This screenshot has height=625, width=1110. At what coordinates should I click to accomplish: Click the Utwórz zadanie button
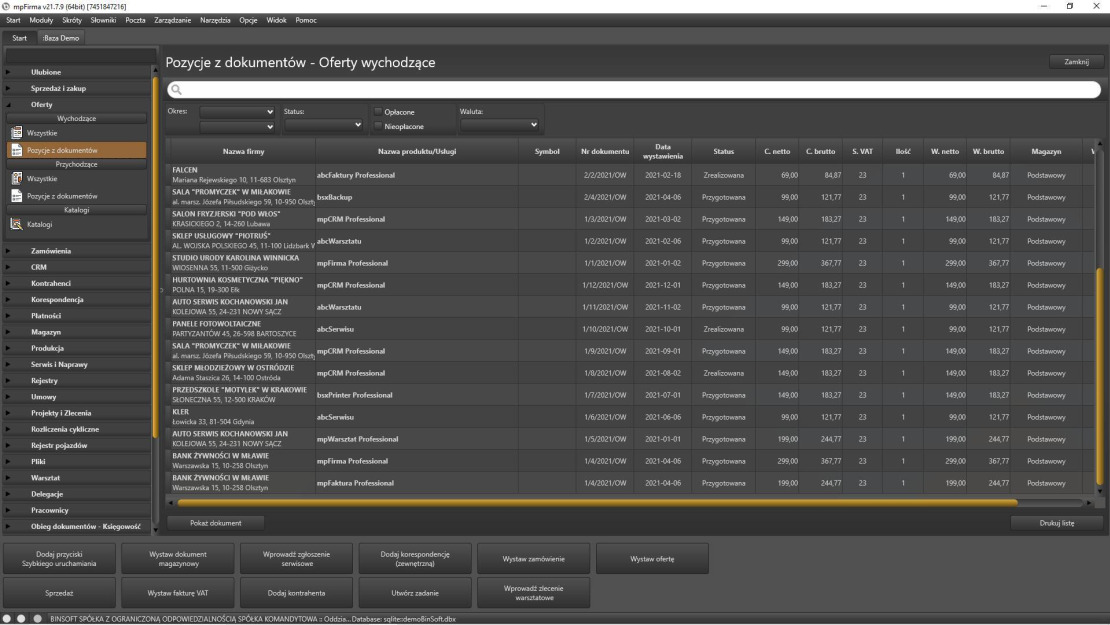coord(415,593)
